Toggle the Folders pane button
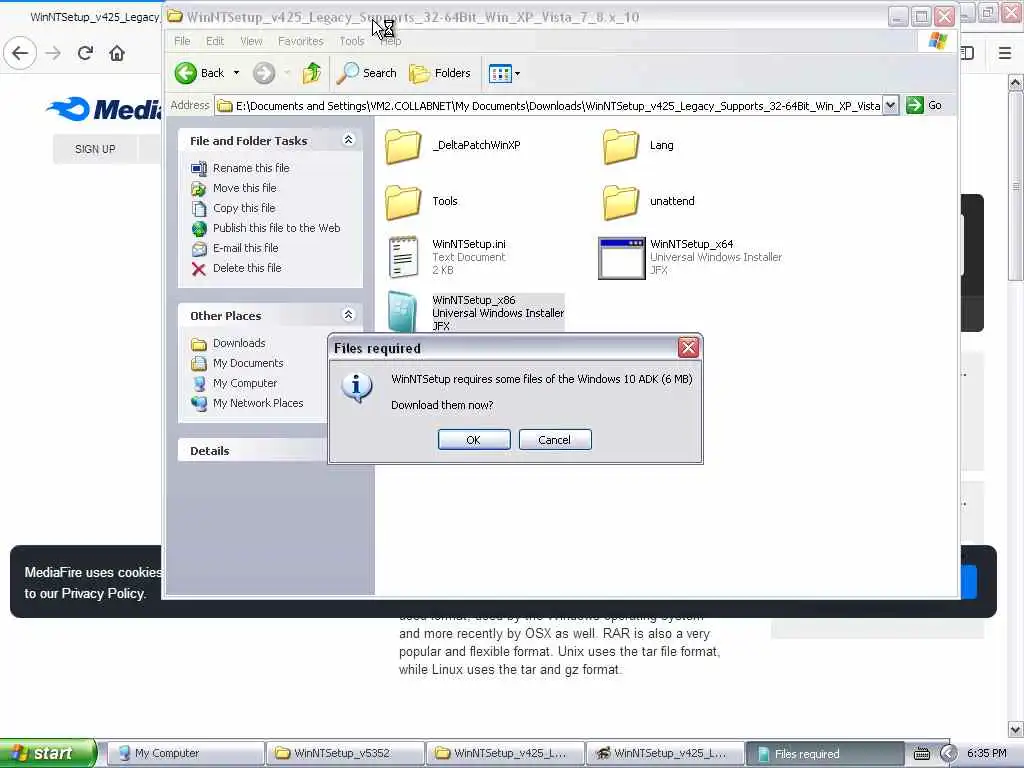Screen dimensions: 1024x768 coord(440,73)
